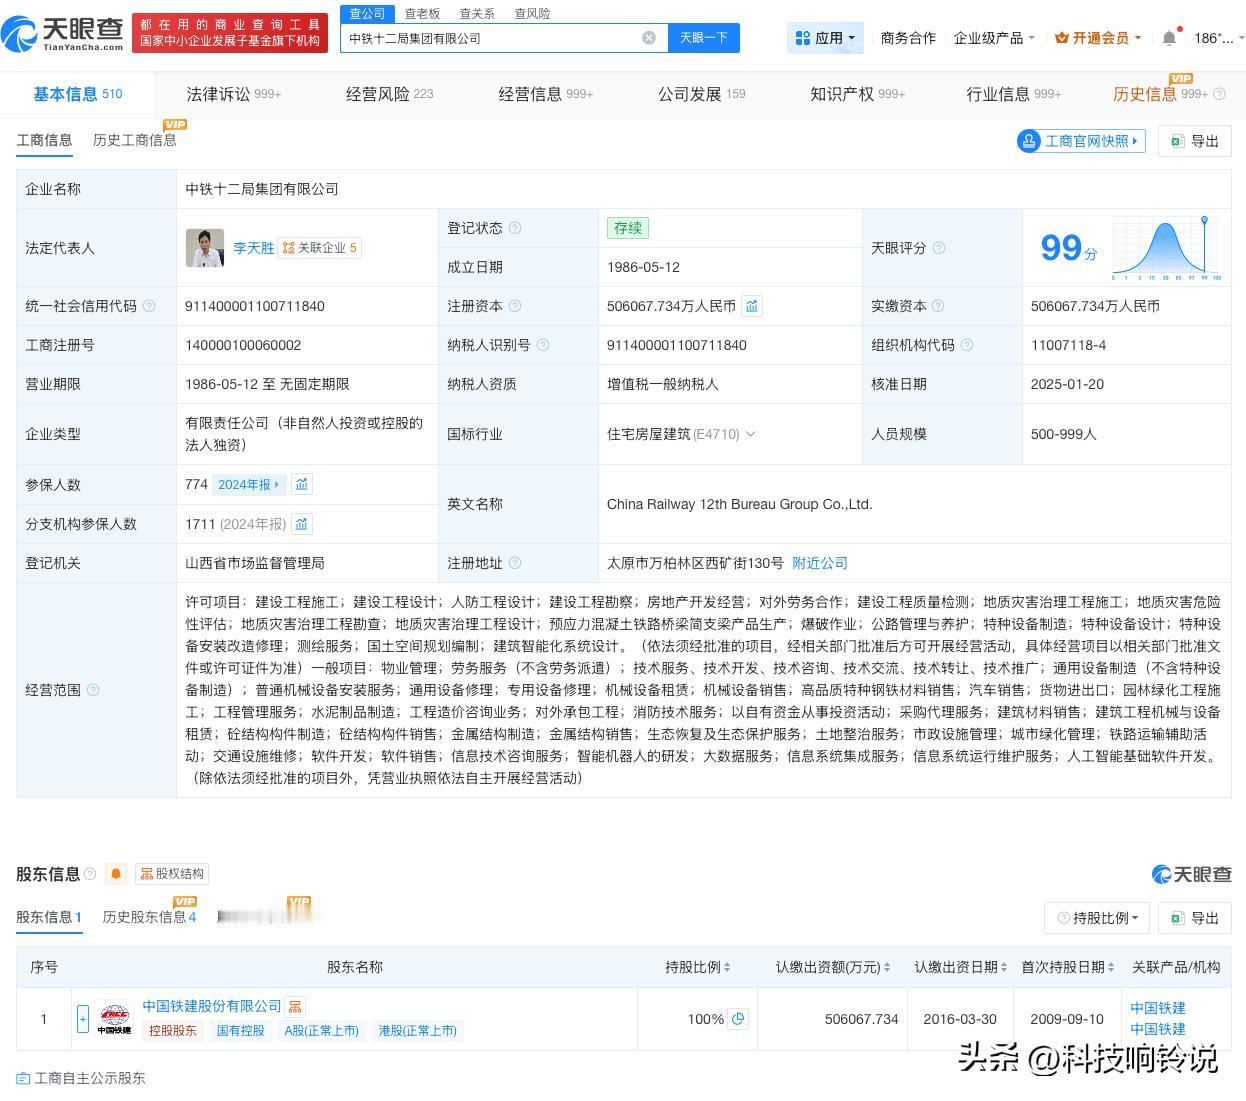Image resolution: width=1246 pixels, height=1101 pixels.
Task: Open the 开通会员 dropdown
Action: pos(1098,38)
